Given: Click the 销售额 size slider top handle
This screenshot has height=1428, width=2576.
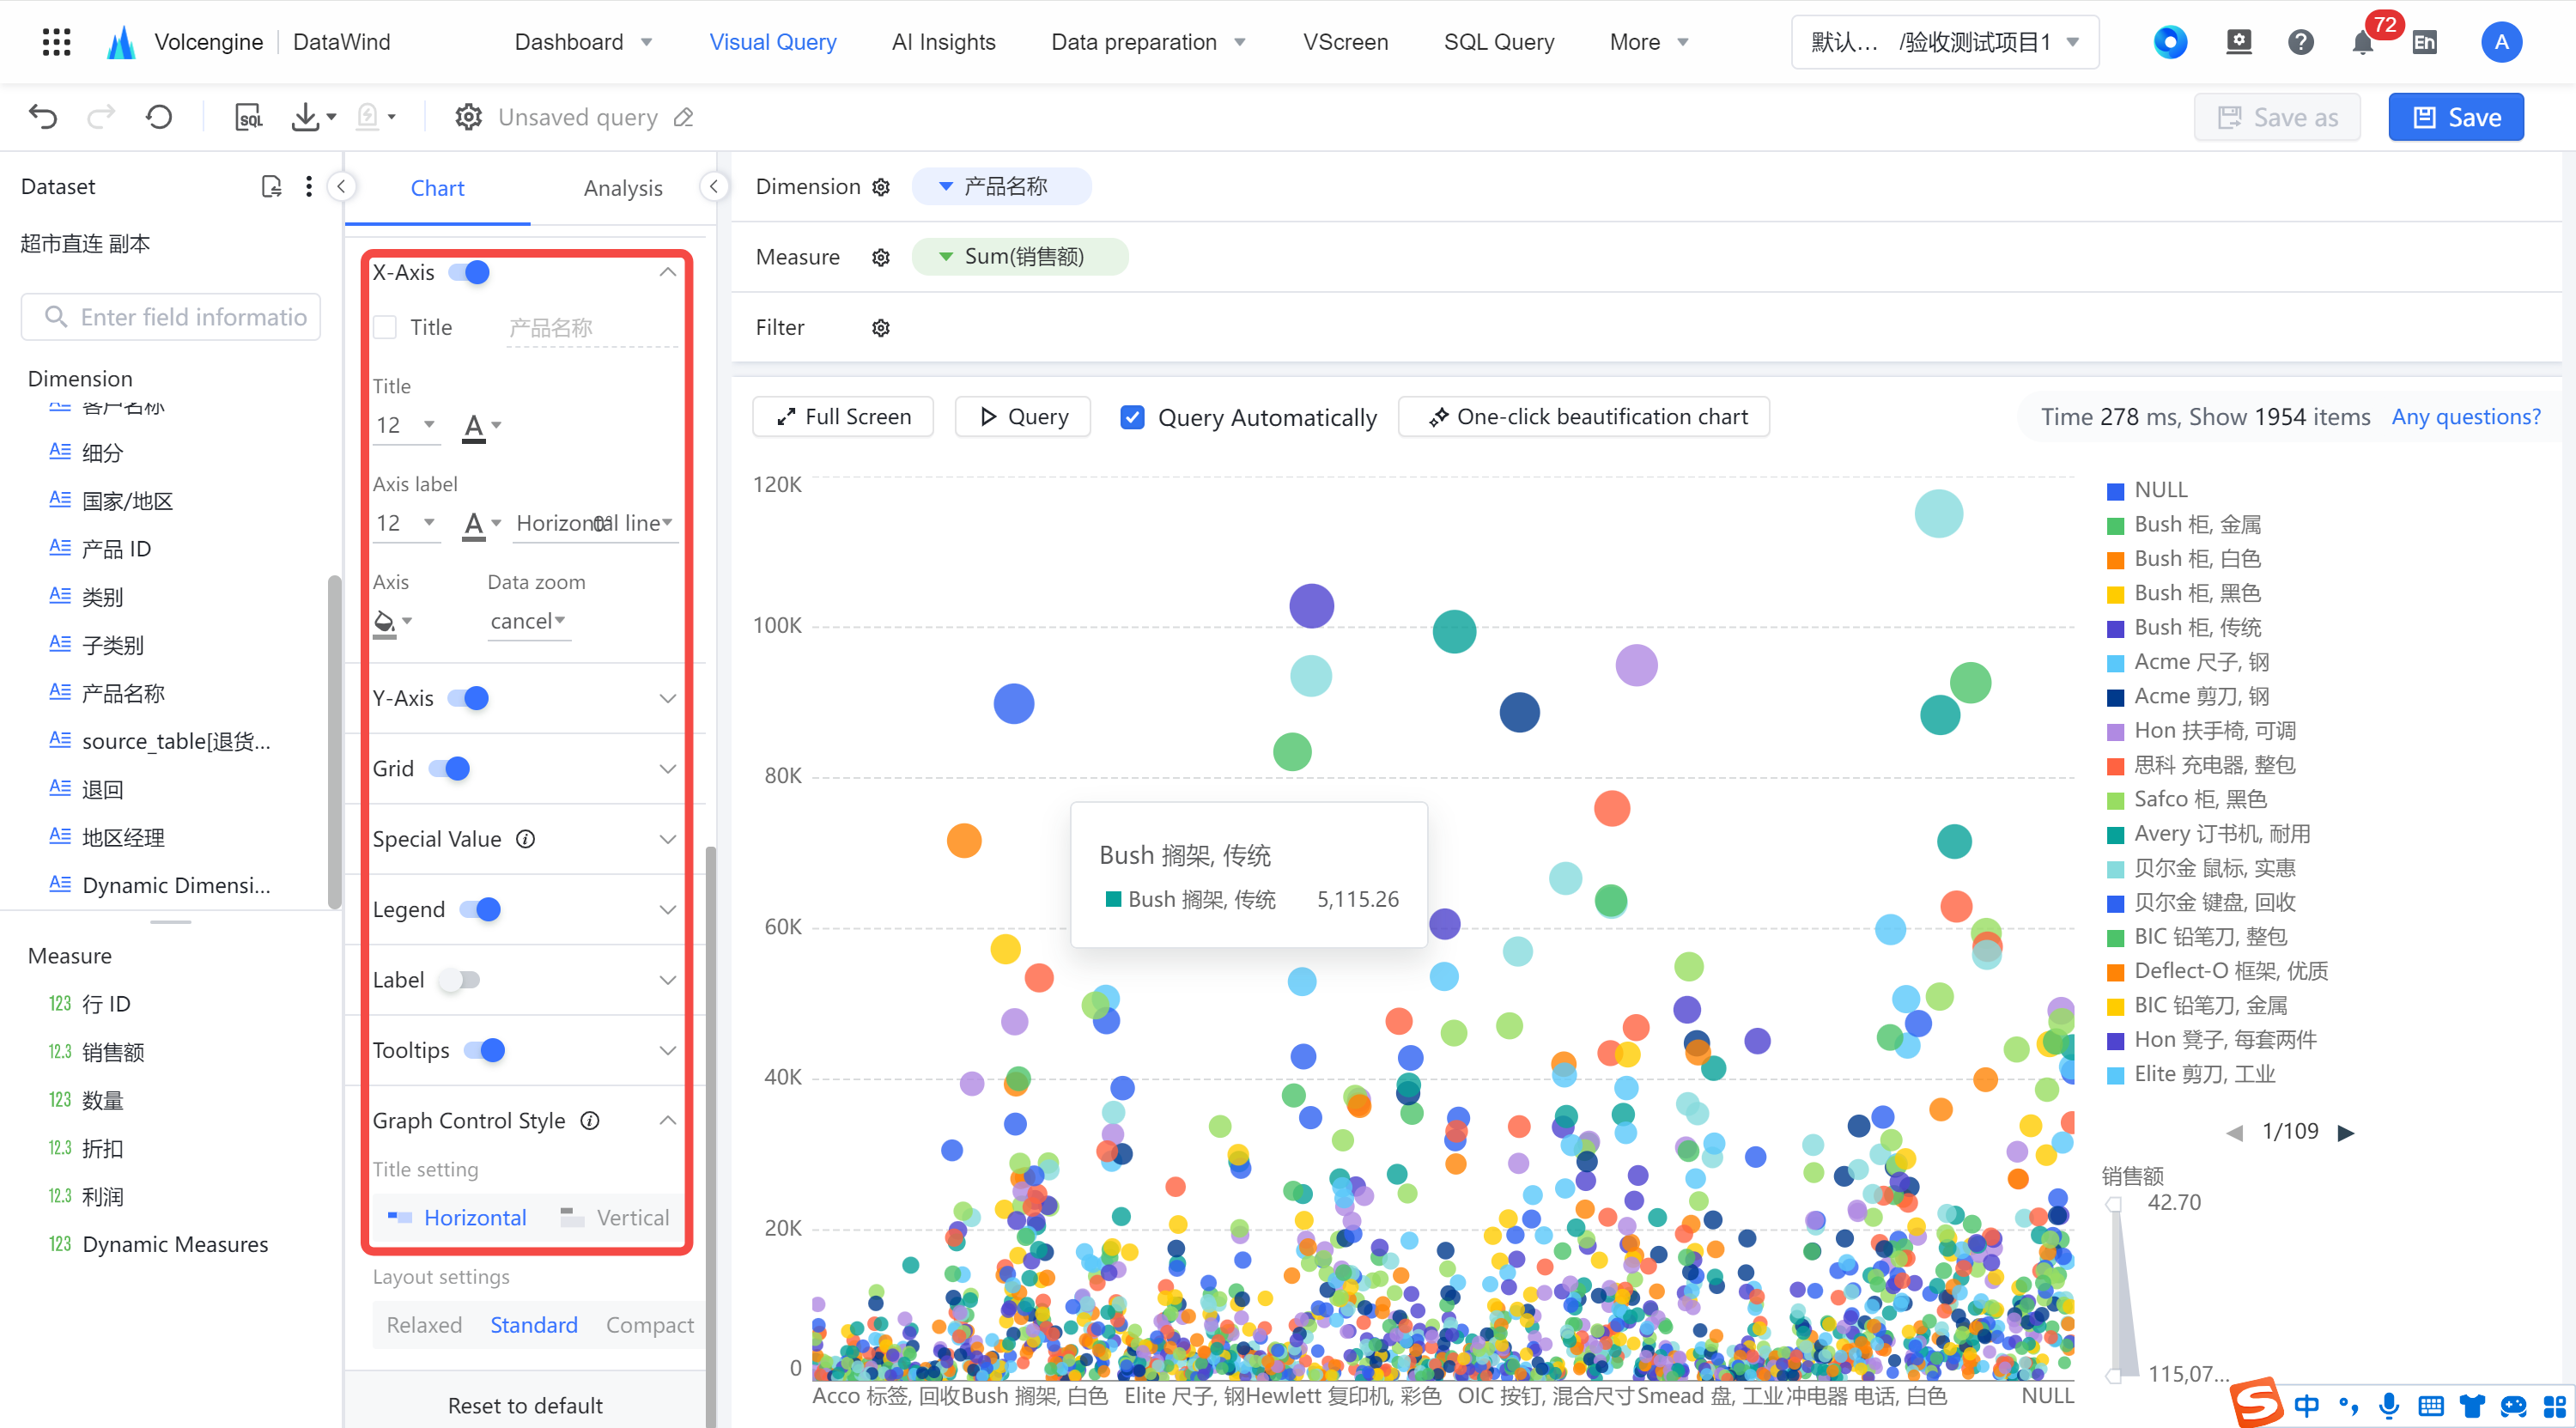Looking at the screenshot, I should (2114, 1204).
